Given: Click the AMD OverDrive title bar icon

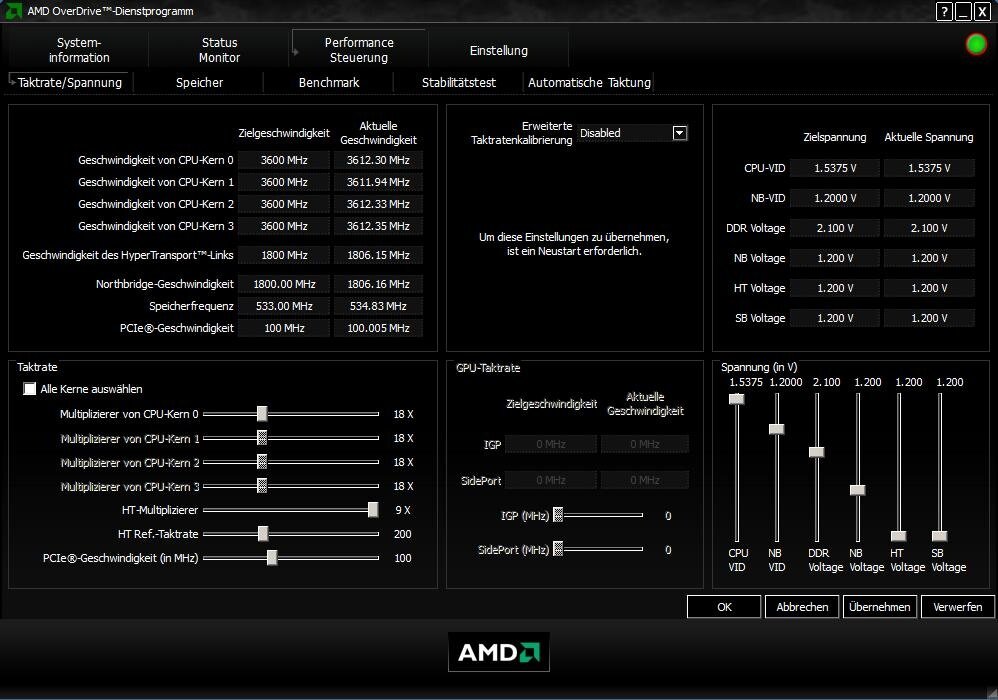Looking at the screenshot, I should click(x=14, y=11).
